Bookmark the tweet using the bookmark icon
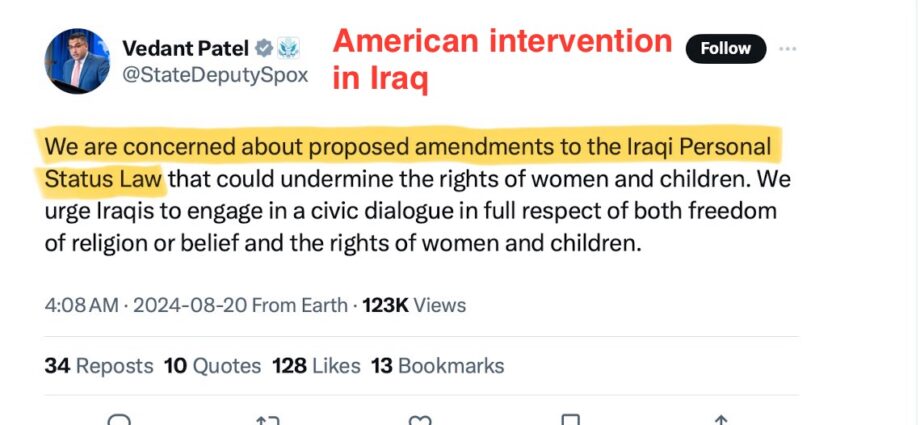This screenshot has width=920, height=425. (570, 420)
